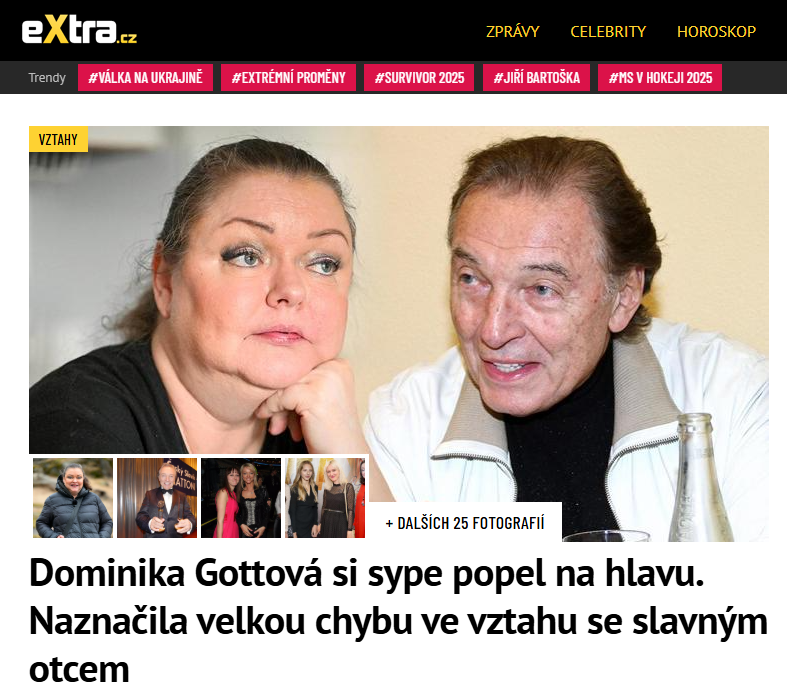Screen dimensions: 787x698
Task: Click + DALŠÍCH 25 FOTOGRAFIÍ gallery link
Action: point(465,523)
